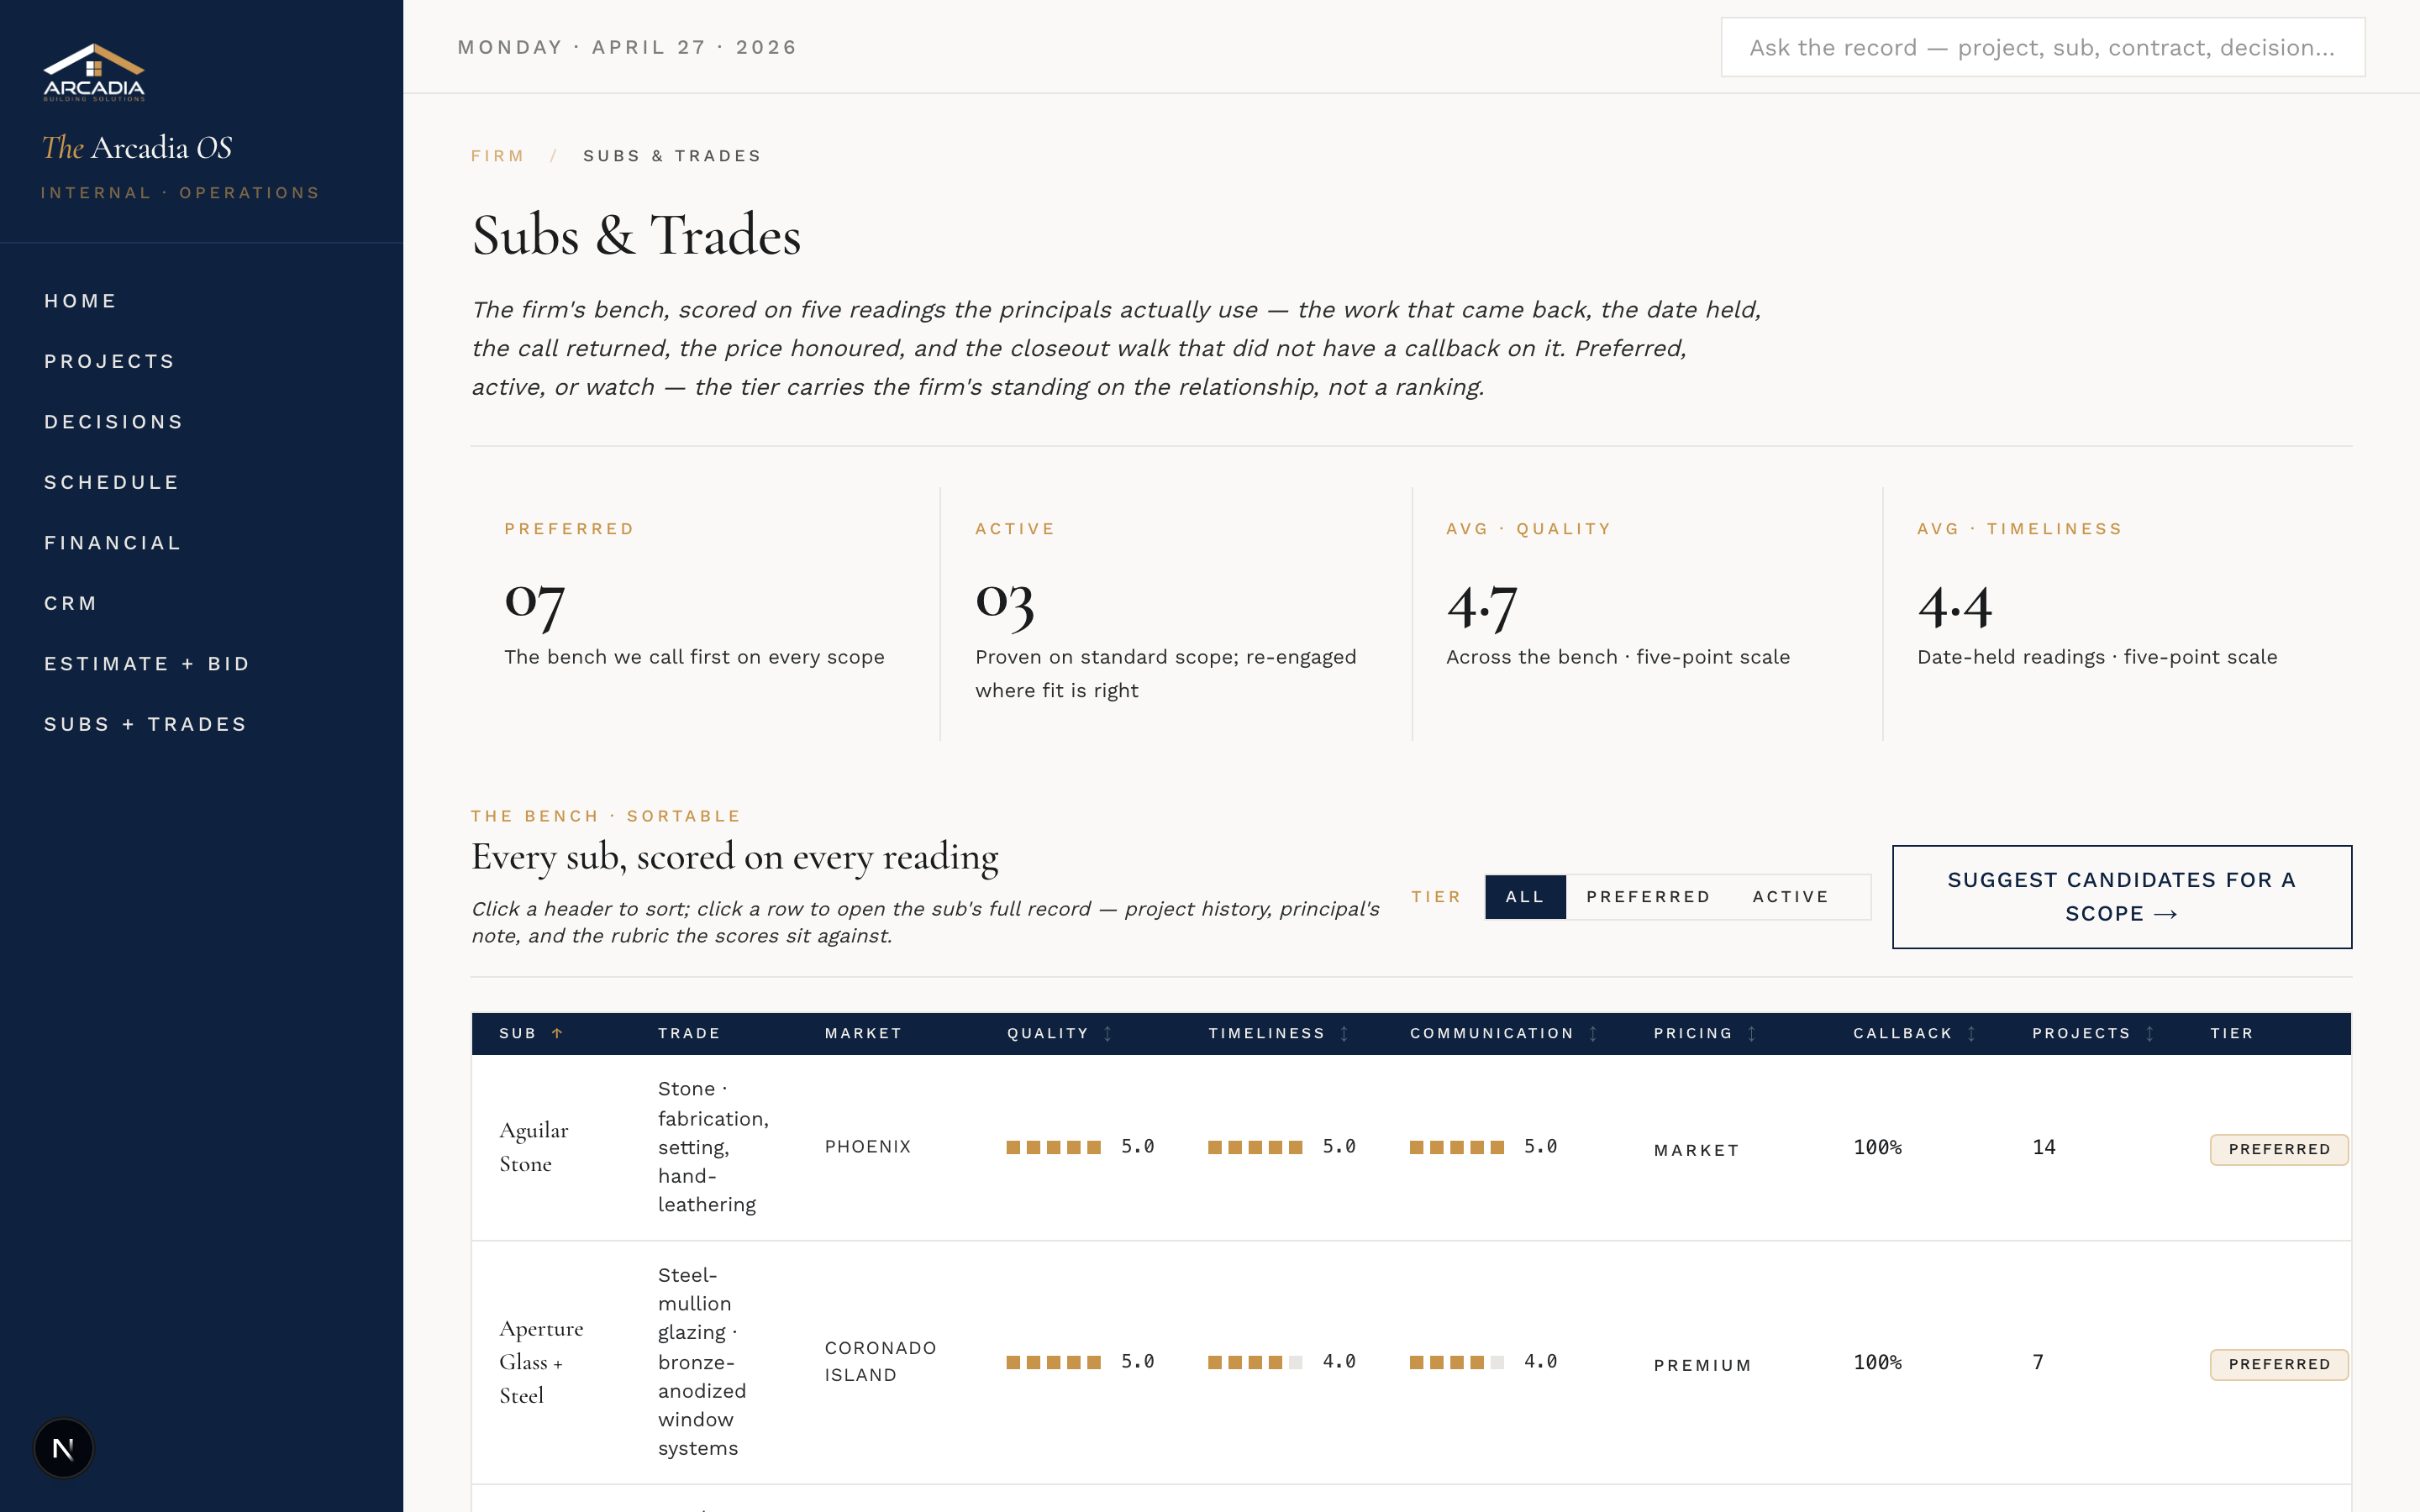2420x1512 pixels.
Task: Click the TRADE column header
Action: (x=689, y=1033)
